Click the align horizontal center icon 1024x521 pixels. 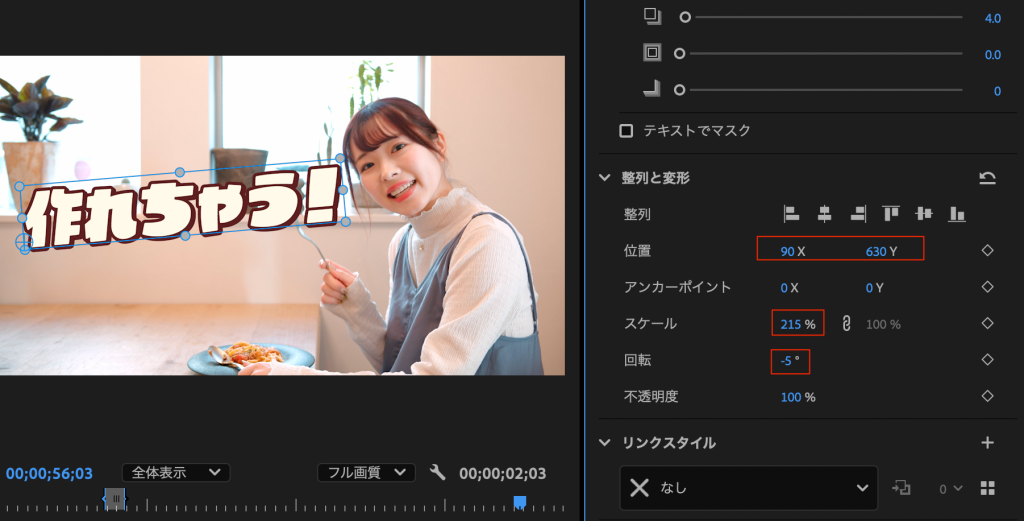click(824, 213)
